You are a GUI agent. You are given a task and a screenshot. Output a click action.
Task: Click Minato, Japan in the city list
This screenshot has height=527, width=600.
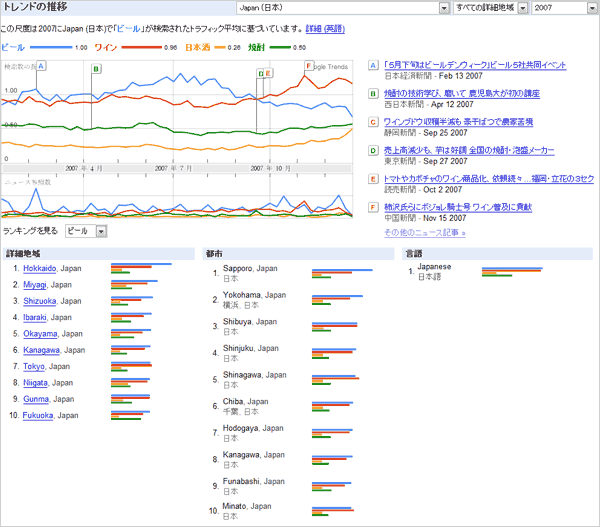click(x=247, y=506)
